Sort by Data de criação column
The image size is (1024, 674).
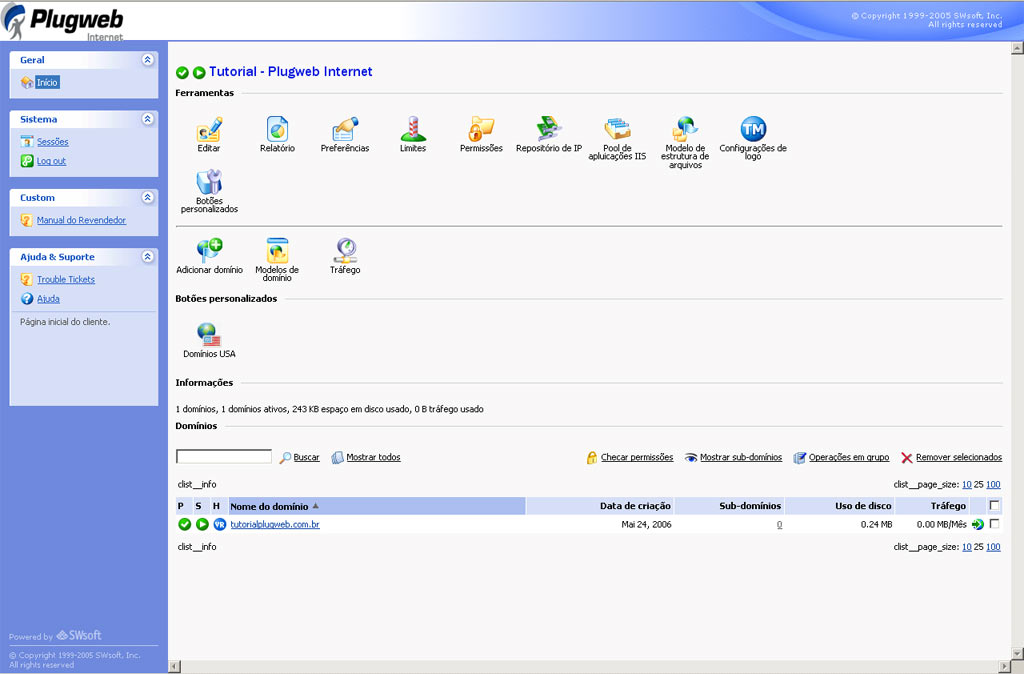tap(635, 506)
